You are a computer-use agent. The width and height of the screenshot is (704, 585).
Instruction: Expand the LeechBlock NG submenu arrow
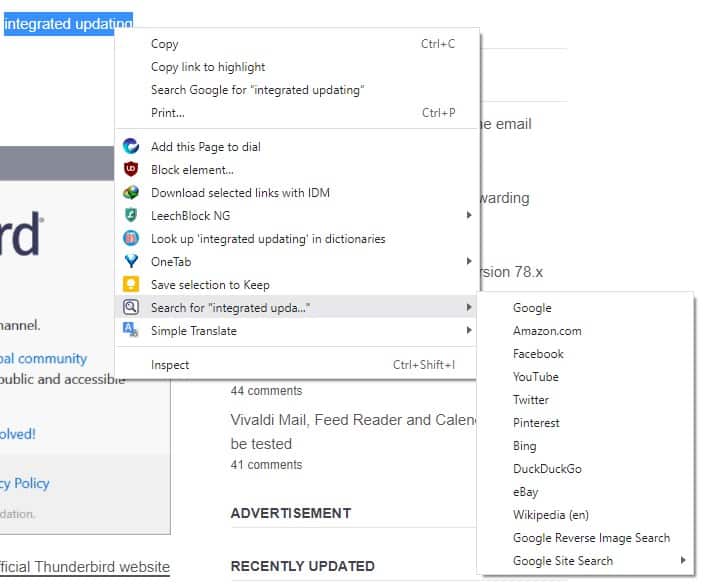coord(469,215)
